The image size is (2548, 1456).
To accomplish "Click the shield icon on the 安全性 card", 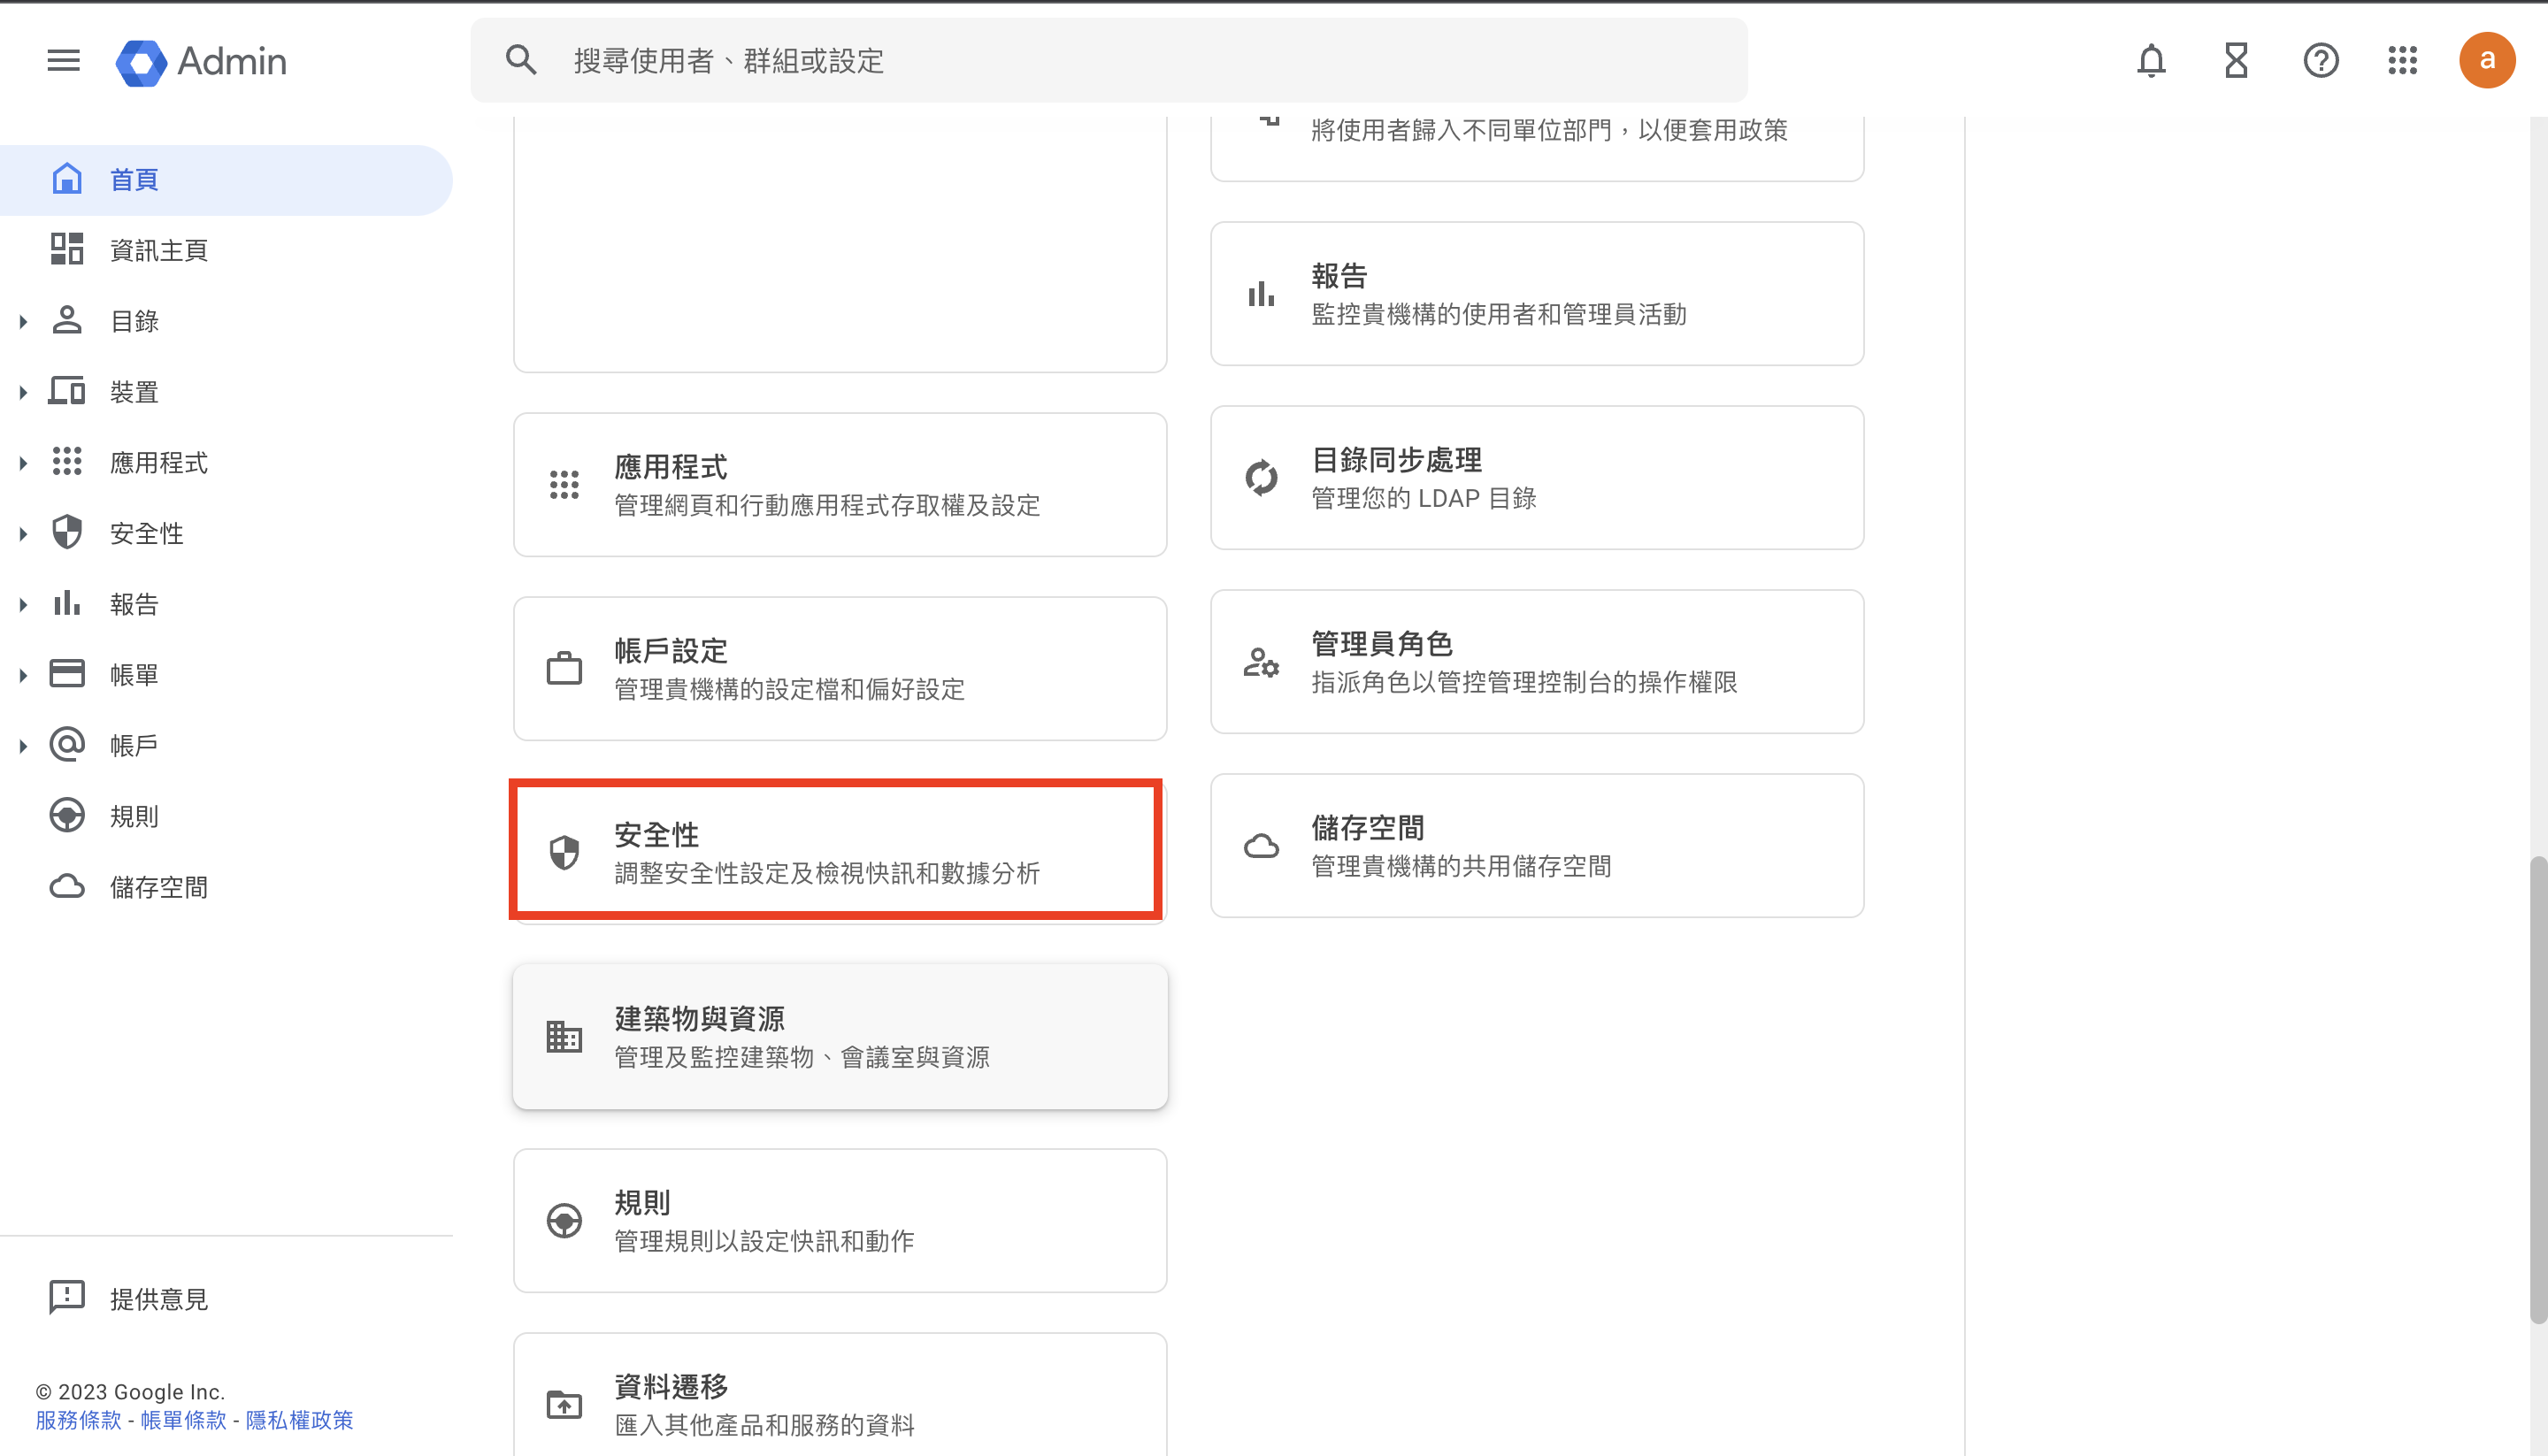I will pyautogui.click(x=564, y=853).
